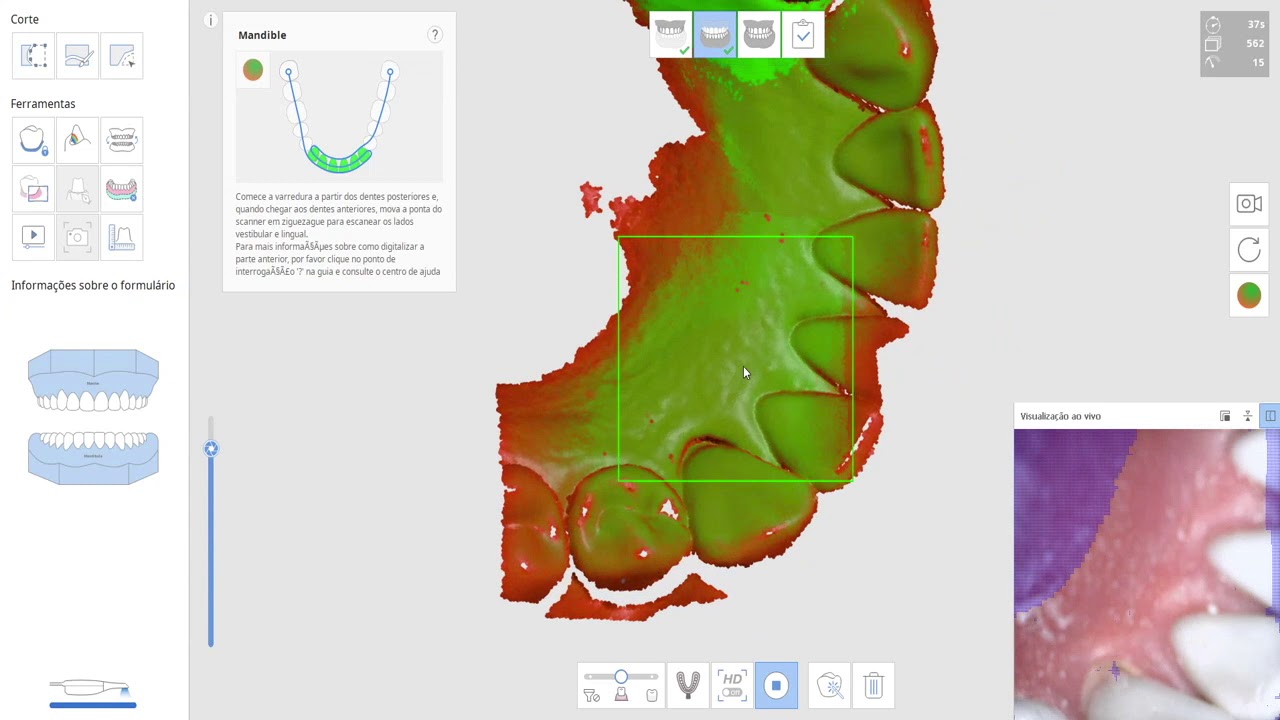
Task: Click the lower jaw form illustration
Action: [93, 458]
